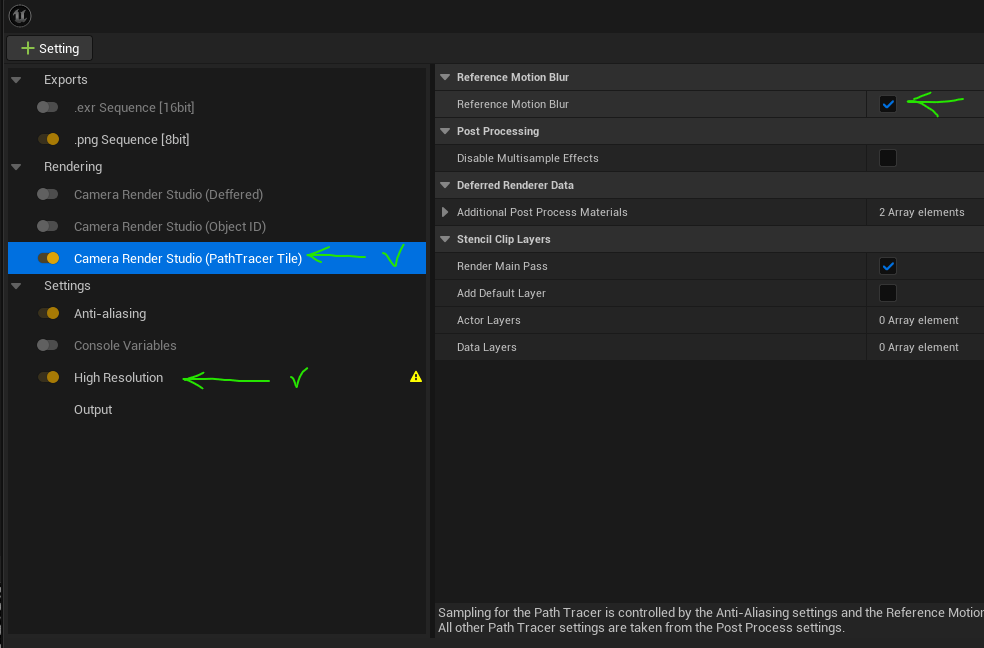Click the add Setting button
Image resolution: width=984 pixels, height=648 pixels.
(x=50, y=48)
